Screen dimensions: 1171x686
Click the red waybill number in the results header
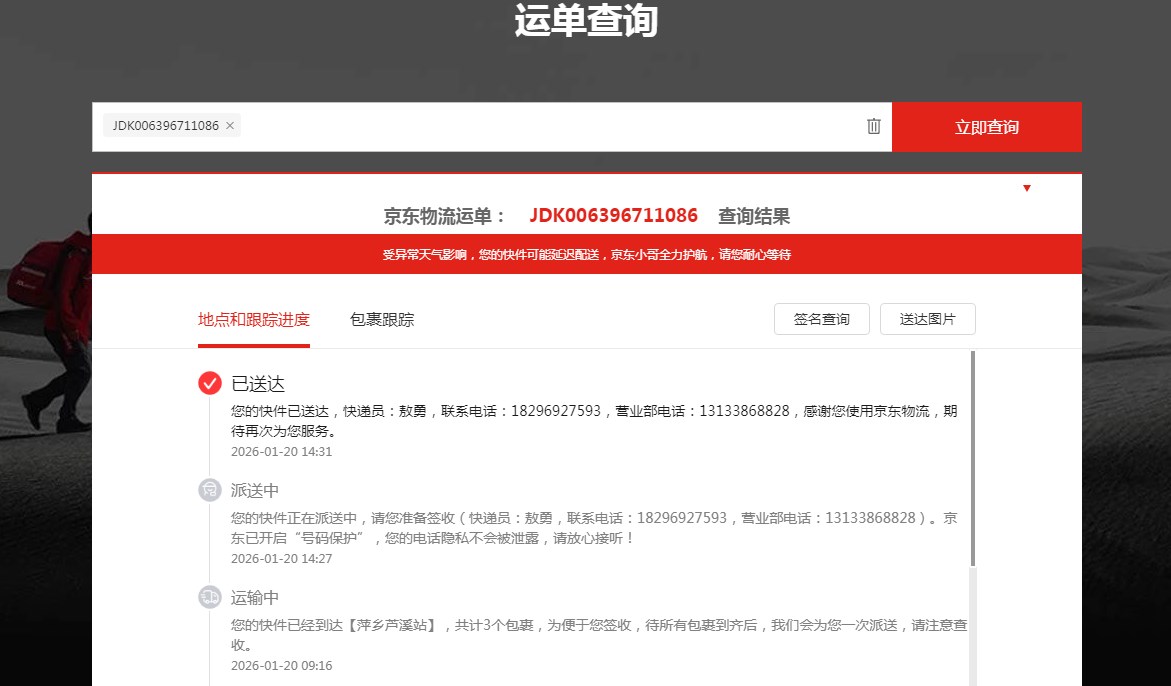coord(613,216)
